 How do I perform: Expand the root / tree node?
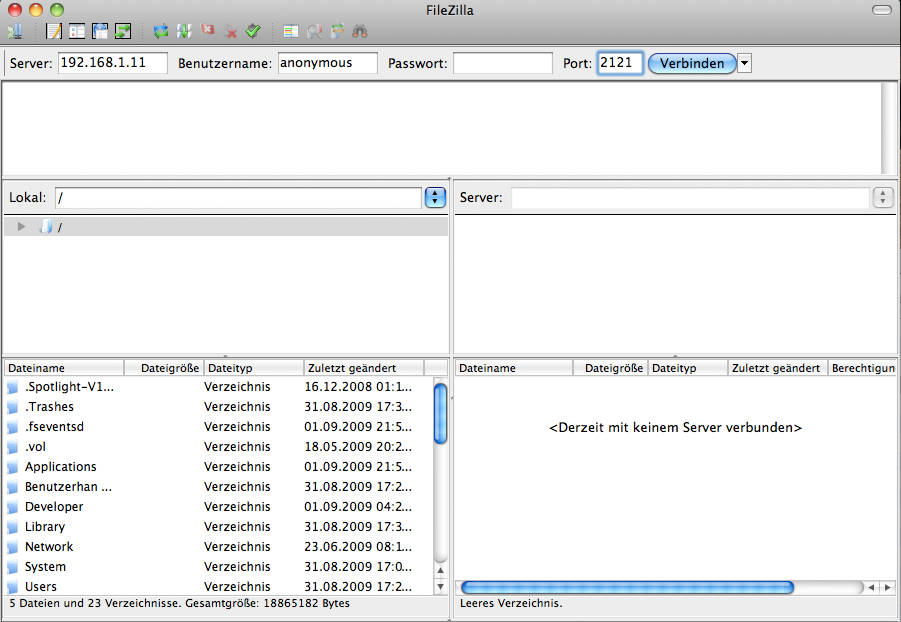pyautogui.click(x=21, y=226)
